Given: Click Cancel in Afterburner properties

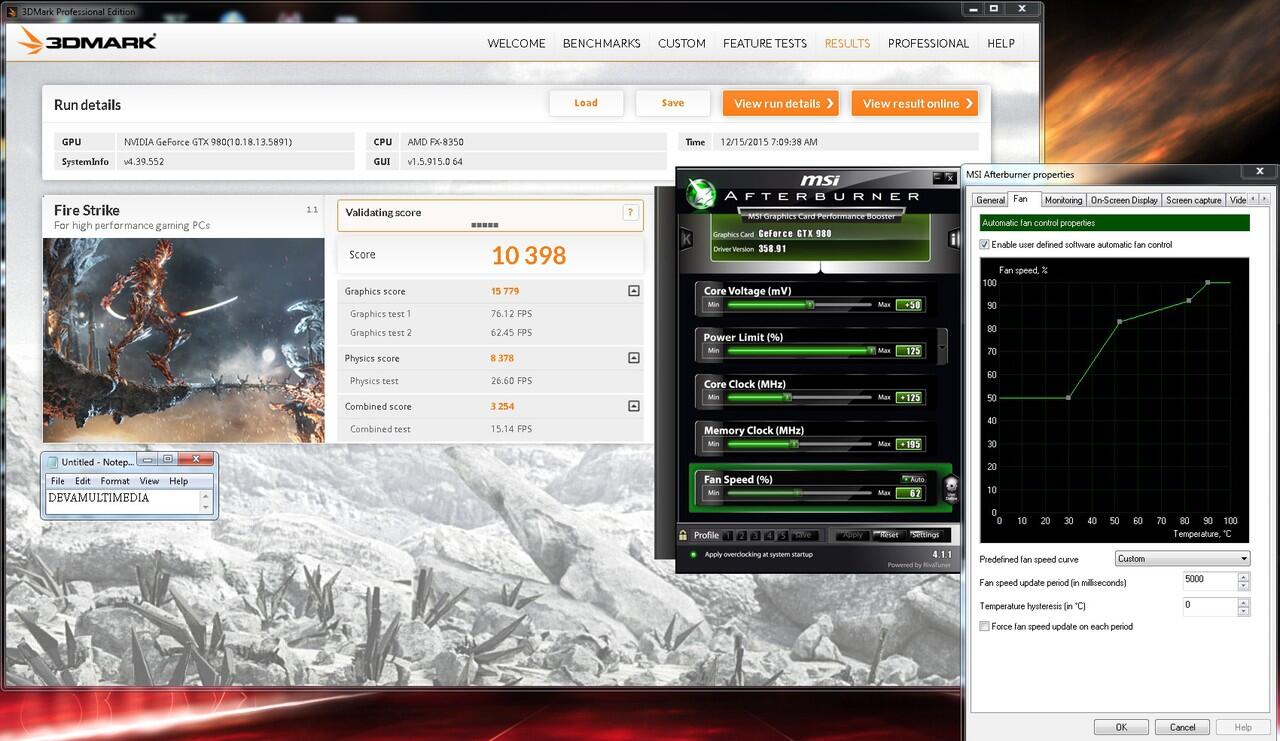Looking at the screenshot, I should 1182,727.
